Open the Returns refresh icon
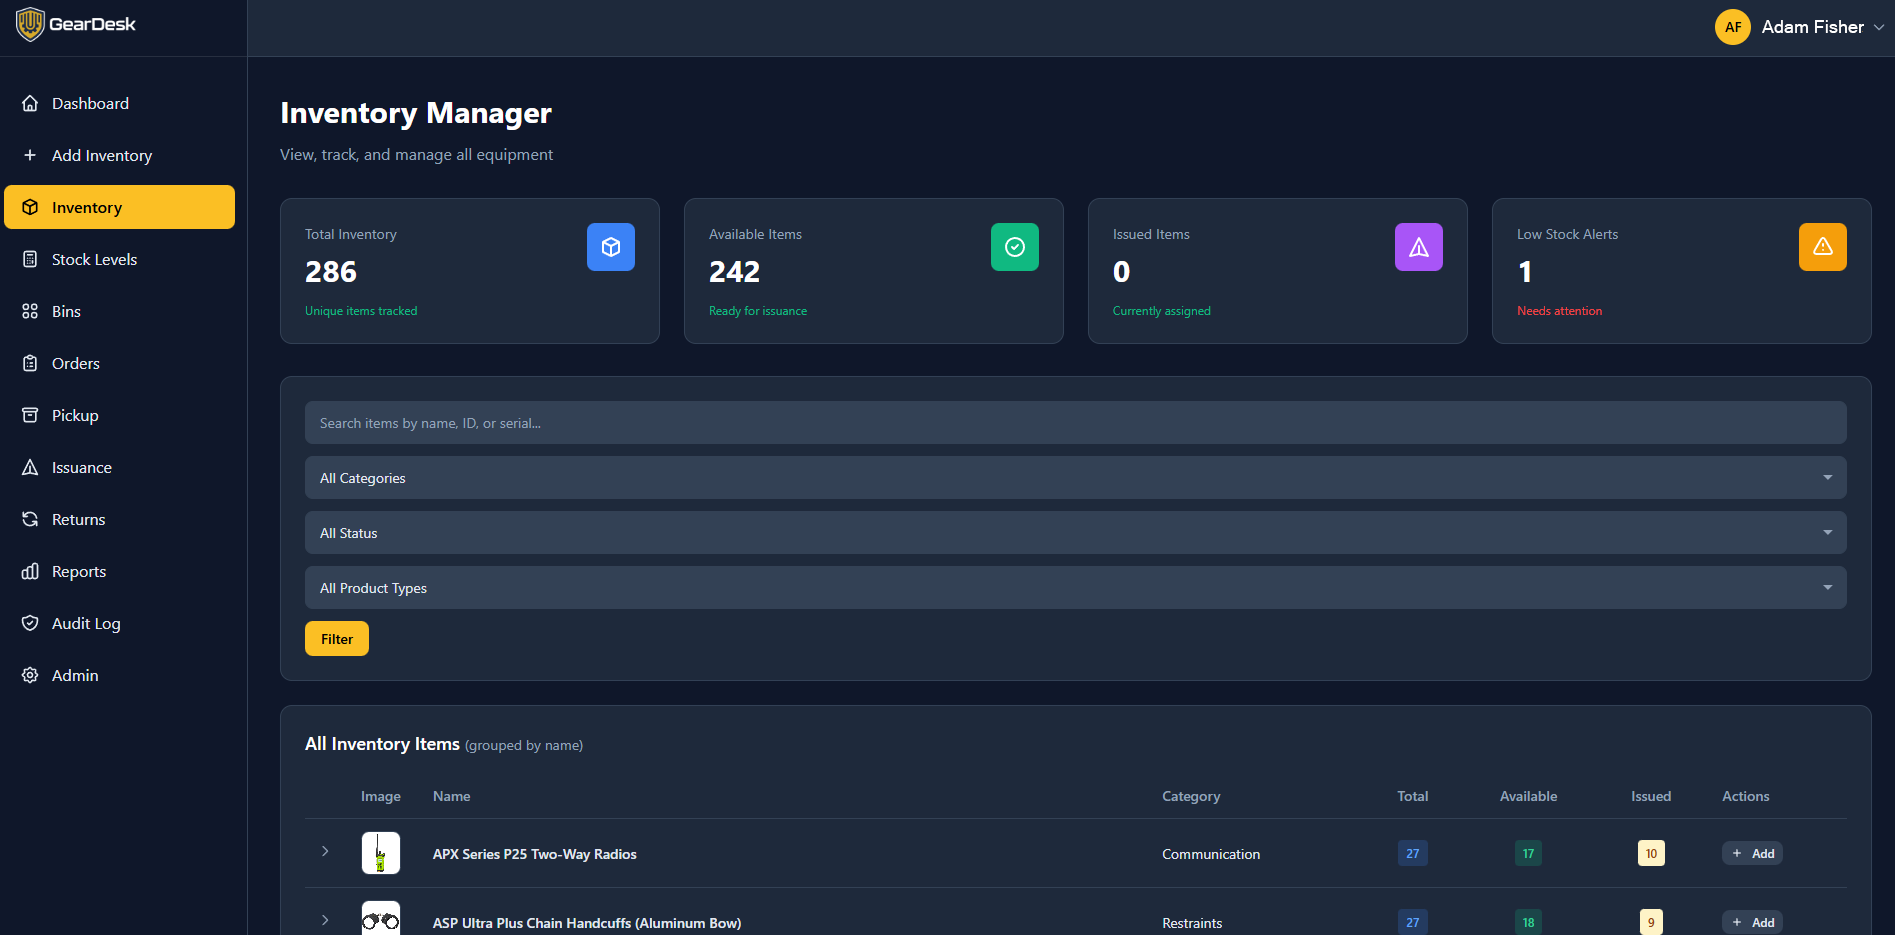1895x935 pixels. point(31,519)
